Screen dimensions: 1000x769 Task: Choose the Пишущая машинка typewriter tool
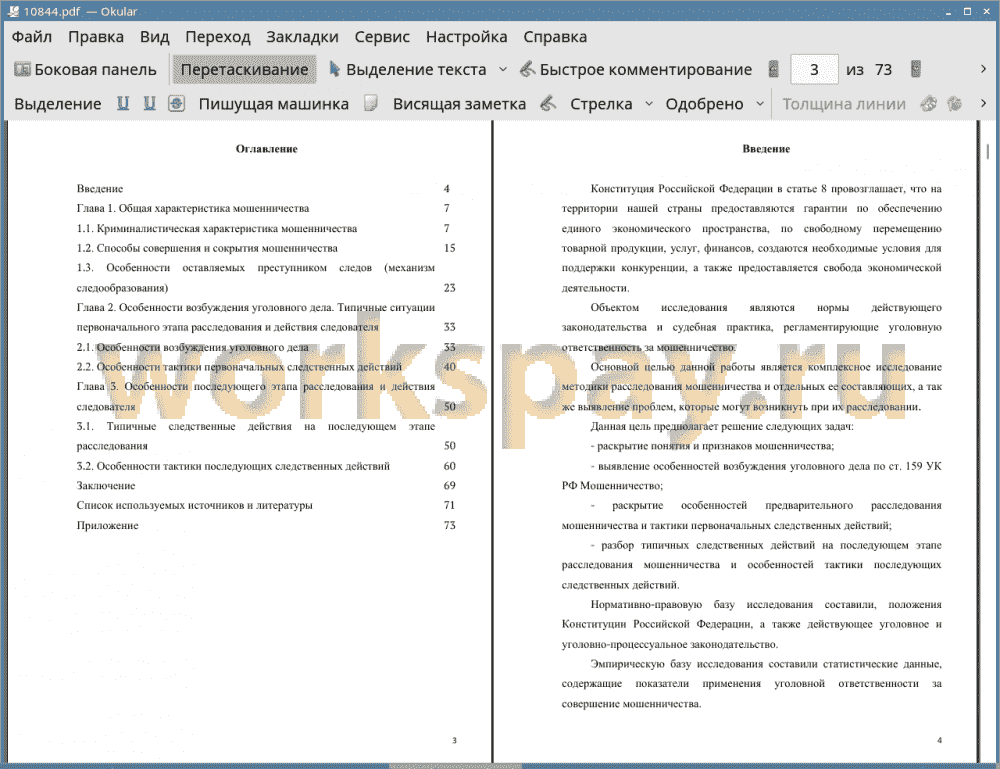tap(274, 104)
